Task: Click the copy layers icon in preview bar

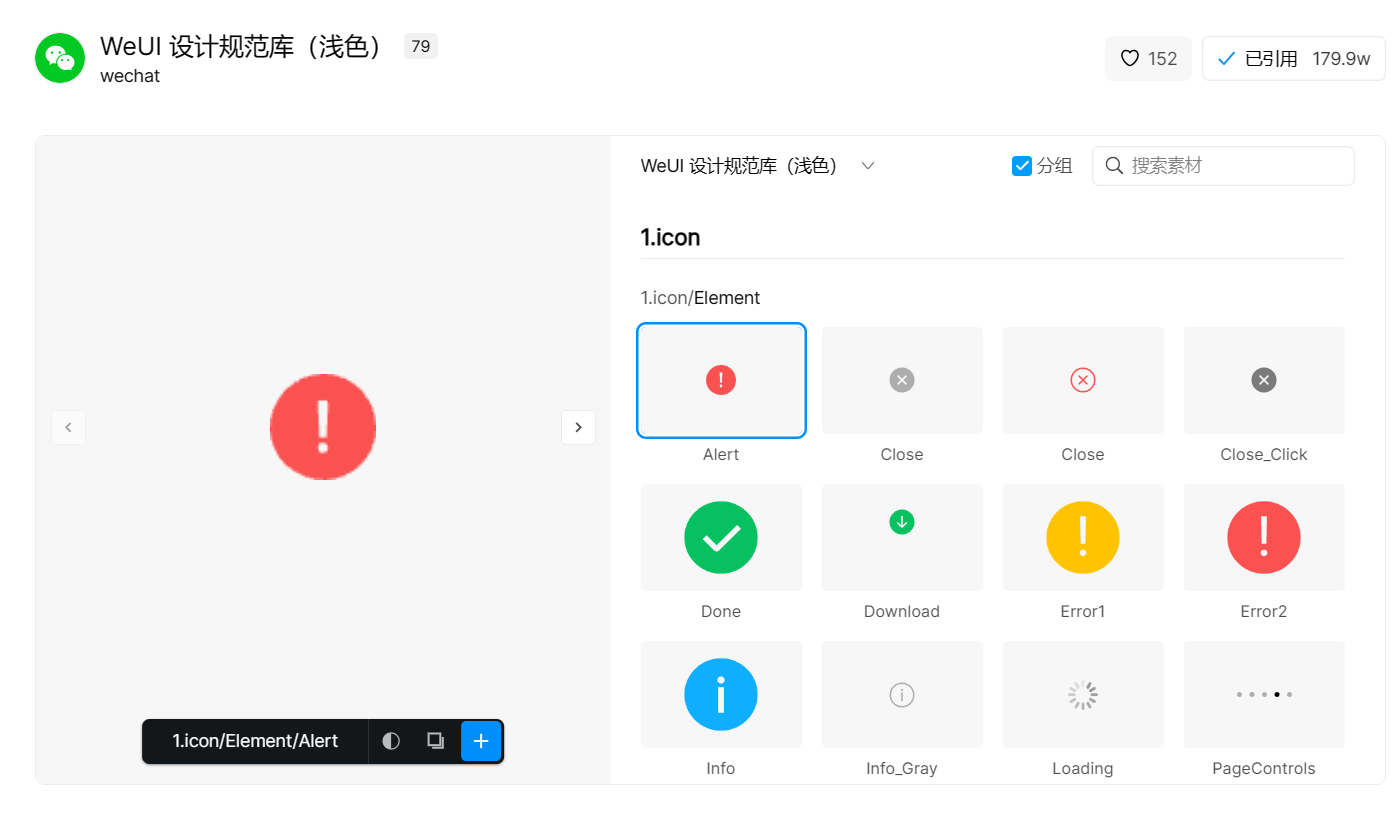Action: point(435,741)
